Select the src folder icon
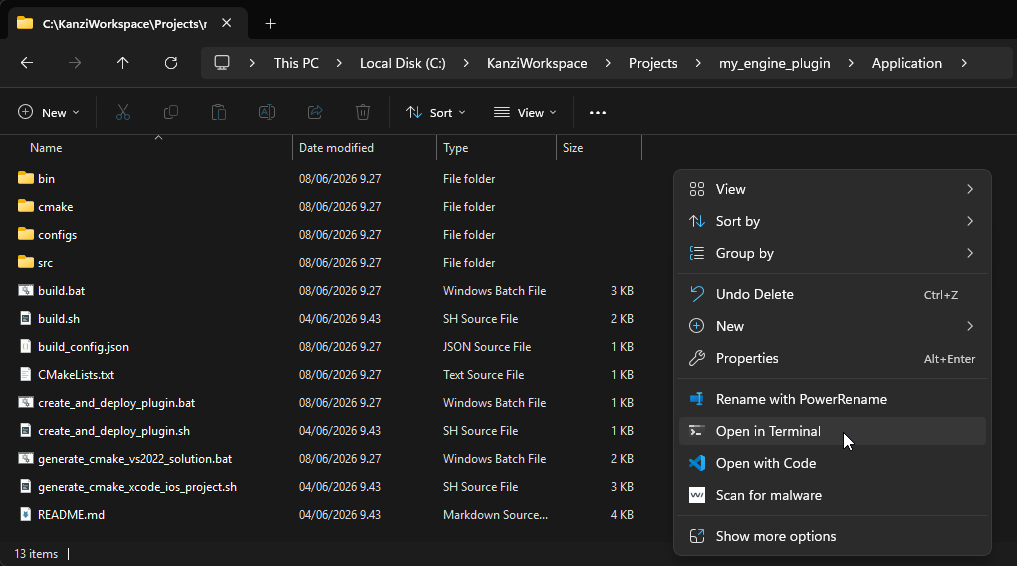Screen dimensions: 1017x566 pyautogui.click(x=26, y=262)
